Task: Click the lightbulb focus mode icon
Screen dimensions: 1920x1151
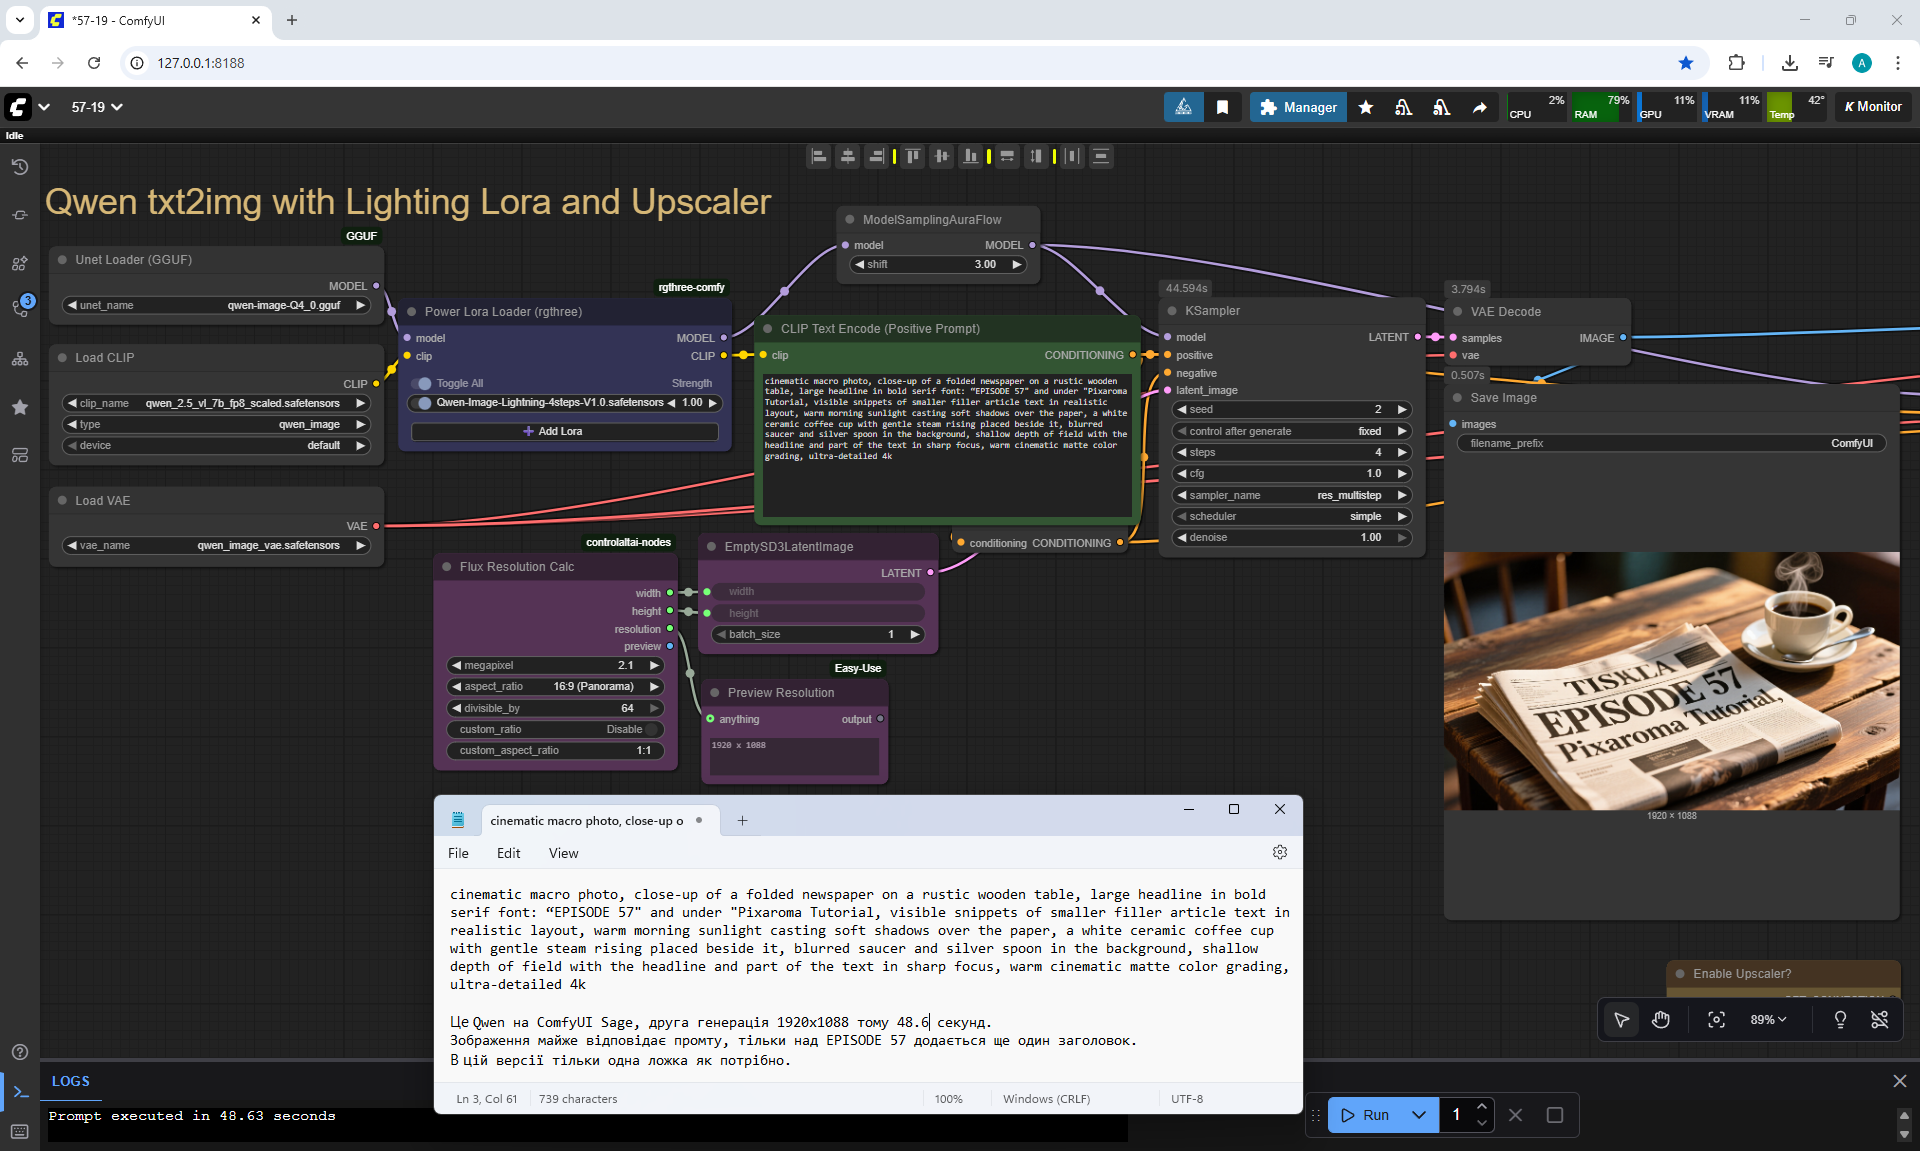Action: click(x=1839, y=1019)
